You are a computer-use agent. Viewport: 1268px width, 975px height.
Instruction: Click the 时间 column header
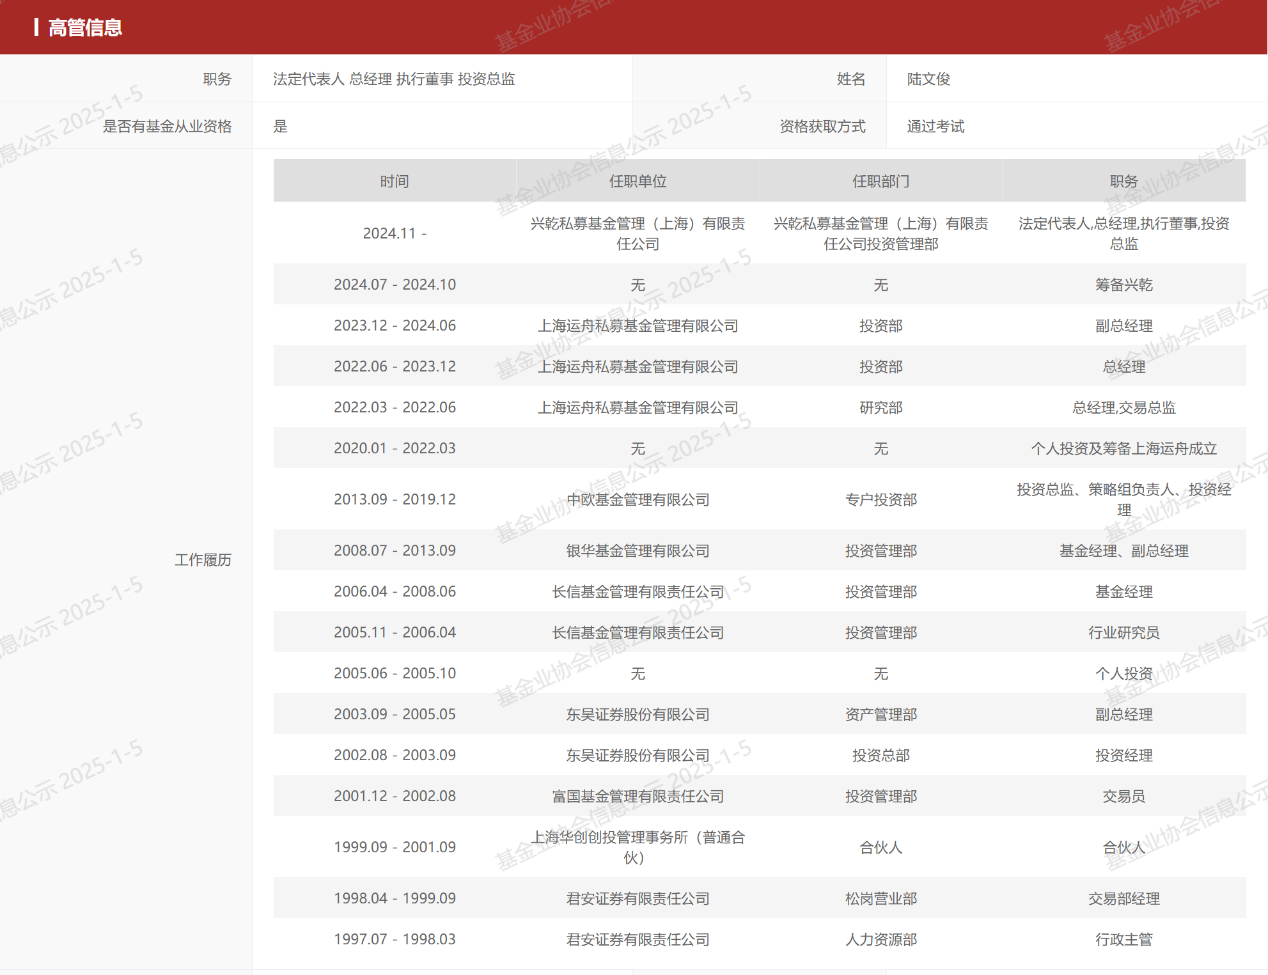click(x=394, y=181)
